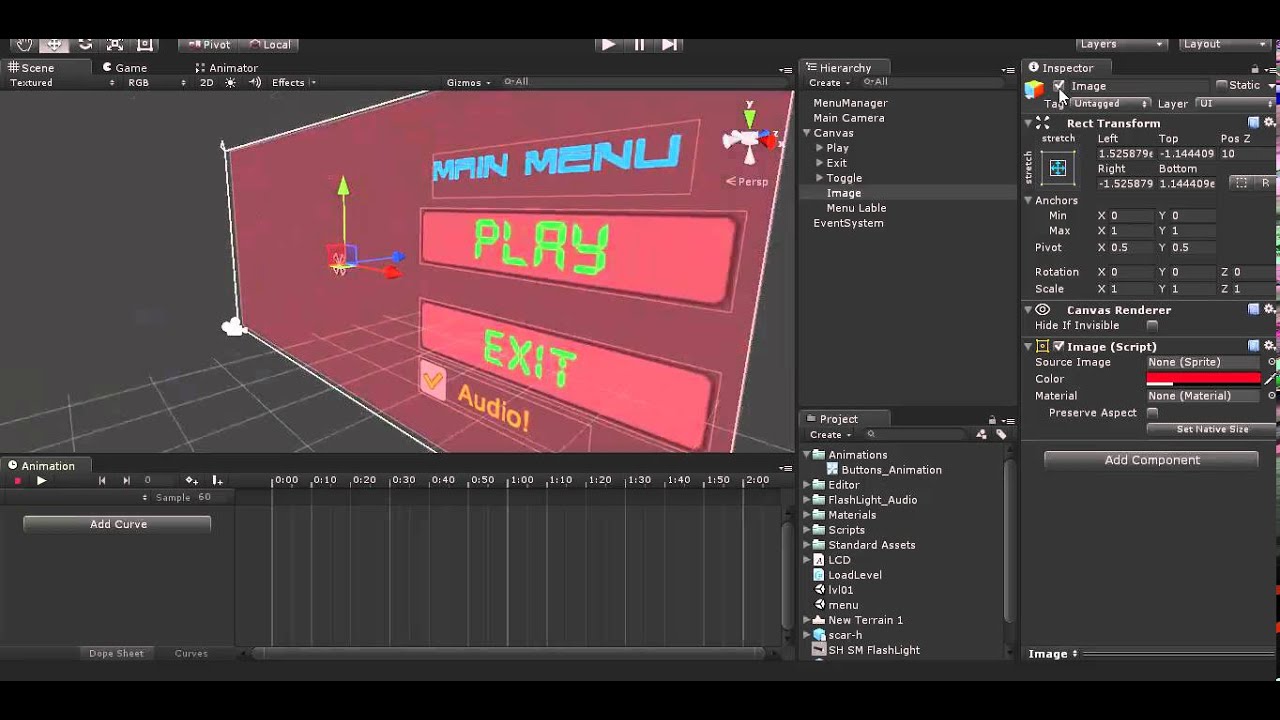Toggle Hide If Invisible checkbox
The width and height of the screenshot is (1280, 720).
[1152, 326]
